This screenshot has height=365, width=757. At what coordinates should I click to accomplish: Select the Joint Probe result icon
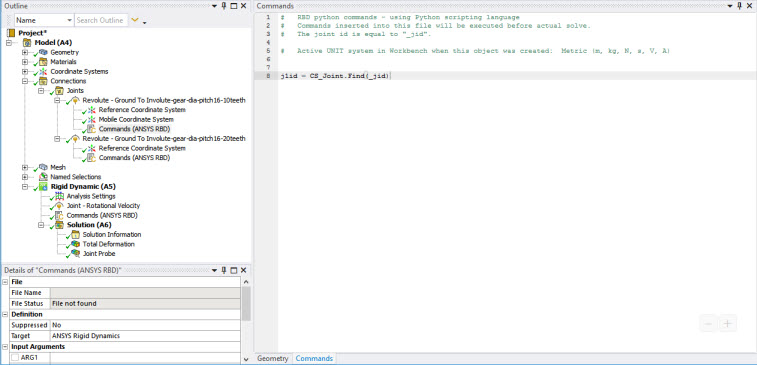(x=75, y=253)
